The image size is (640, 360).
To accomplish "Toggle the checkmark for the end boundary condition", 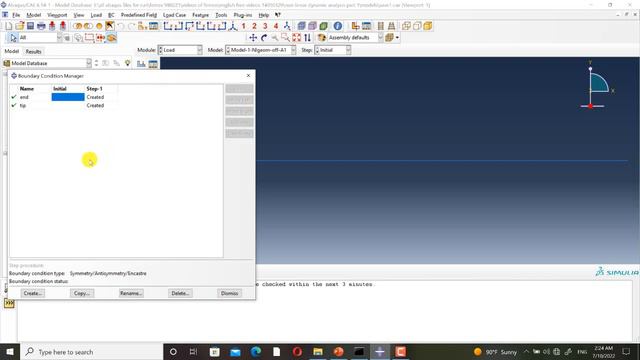I will [x=14, y=97].
